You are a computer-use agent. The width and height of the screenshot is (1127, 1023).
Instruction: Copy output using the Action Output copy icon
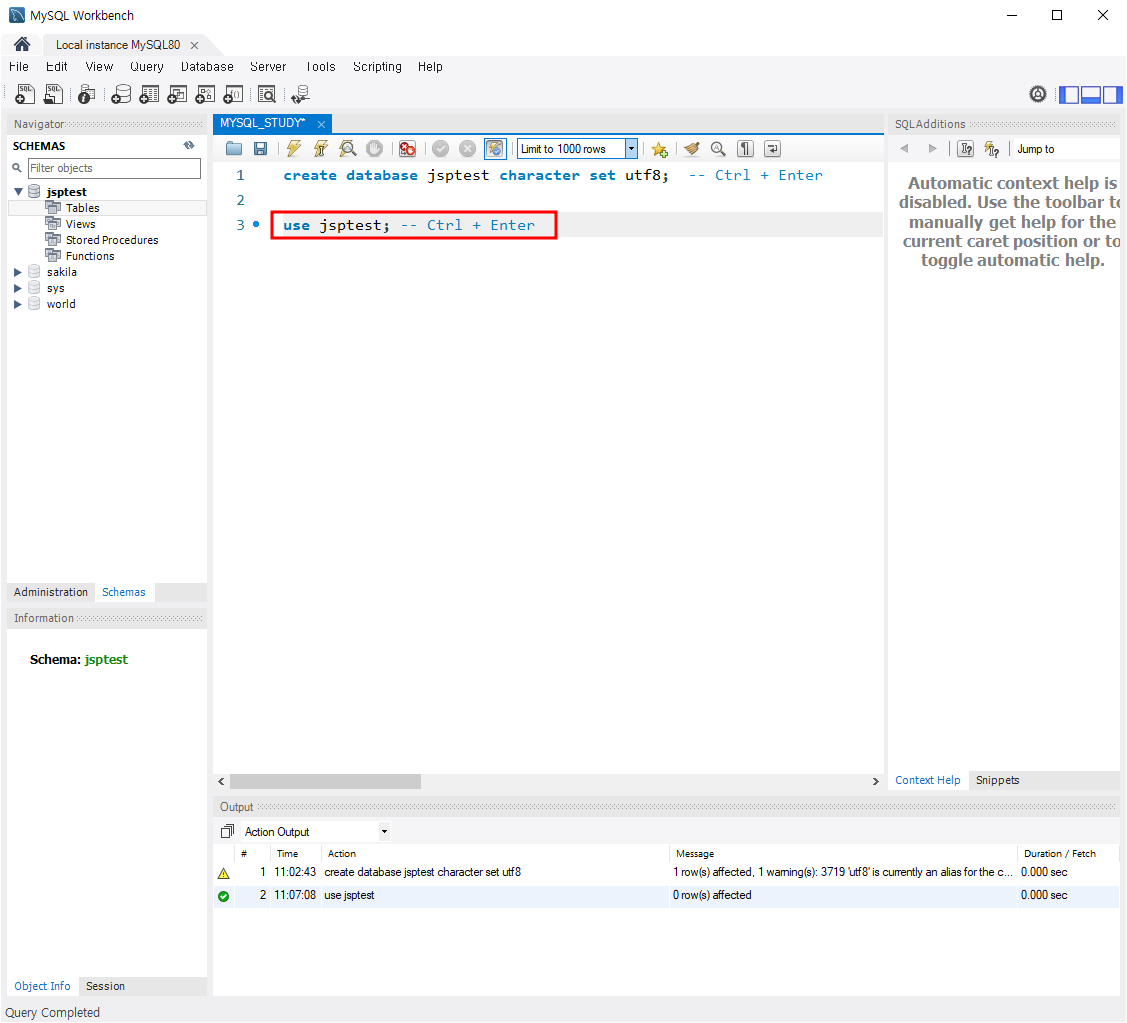(227, 832)
